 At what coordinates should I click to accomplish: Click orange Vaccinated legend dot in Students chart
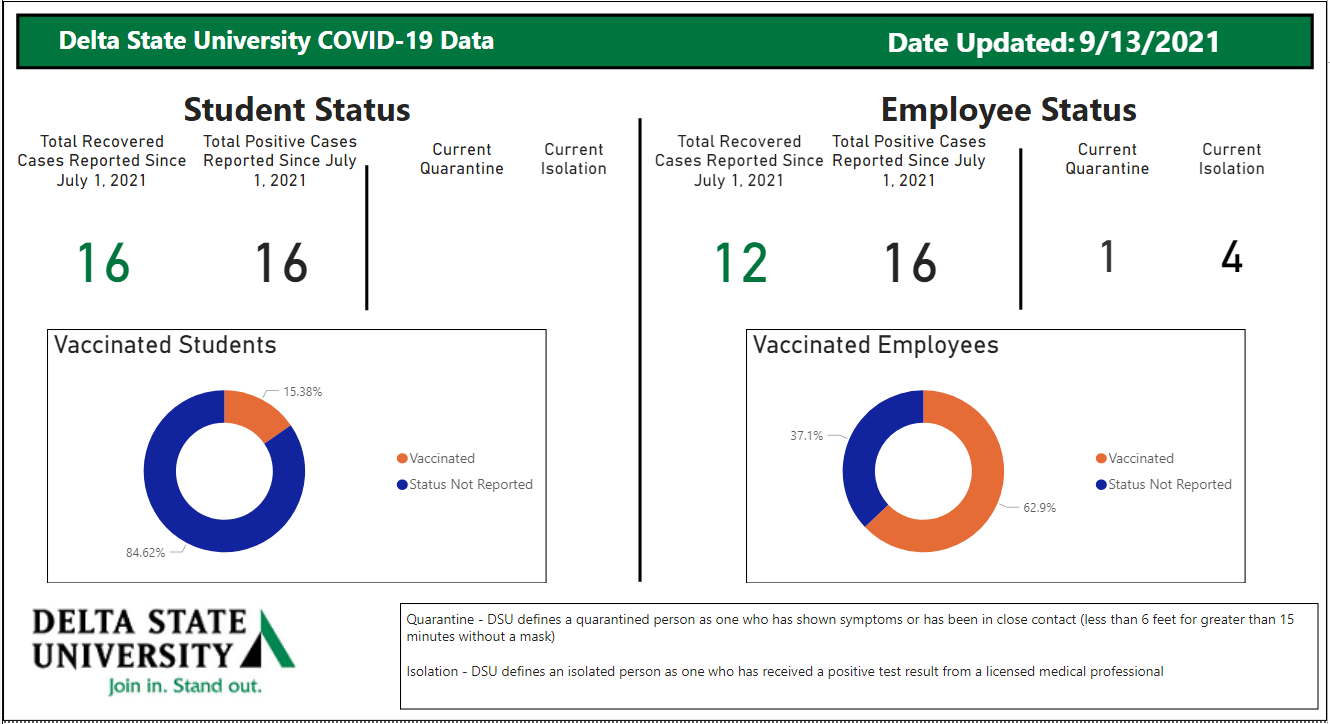(x=402, y=459)
